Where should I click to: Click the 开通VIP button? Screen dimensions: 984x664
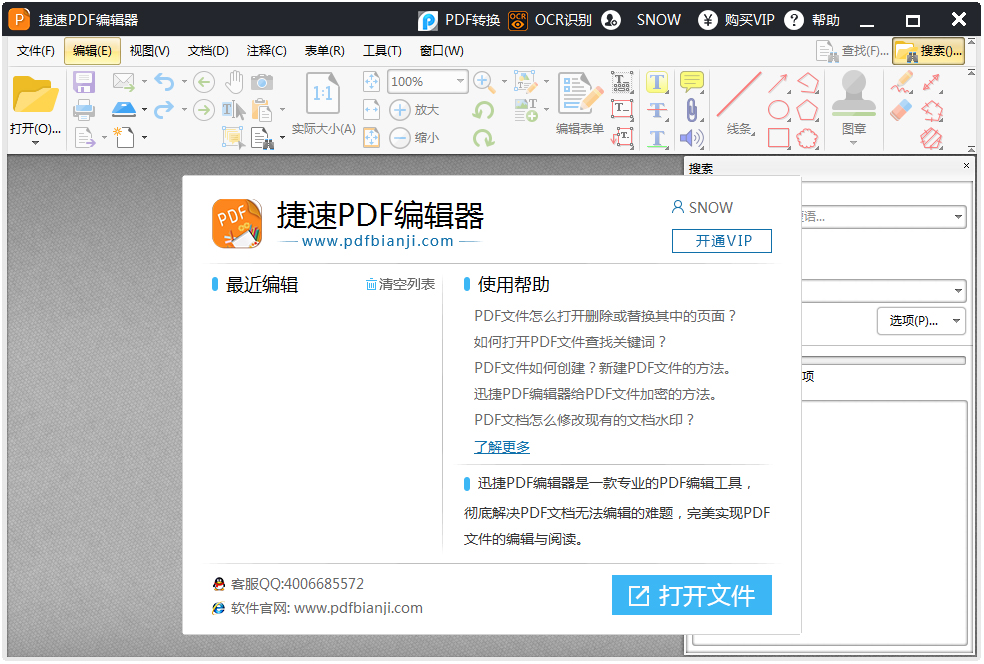tap(722, 241)
